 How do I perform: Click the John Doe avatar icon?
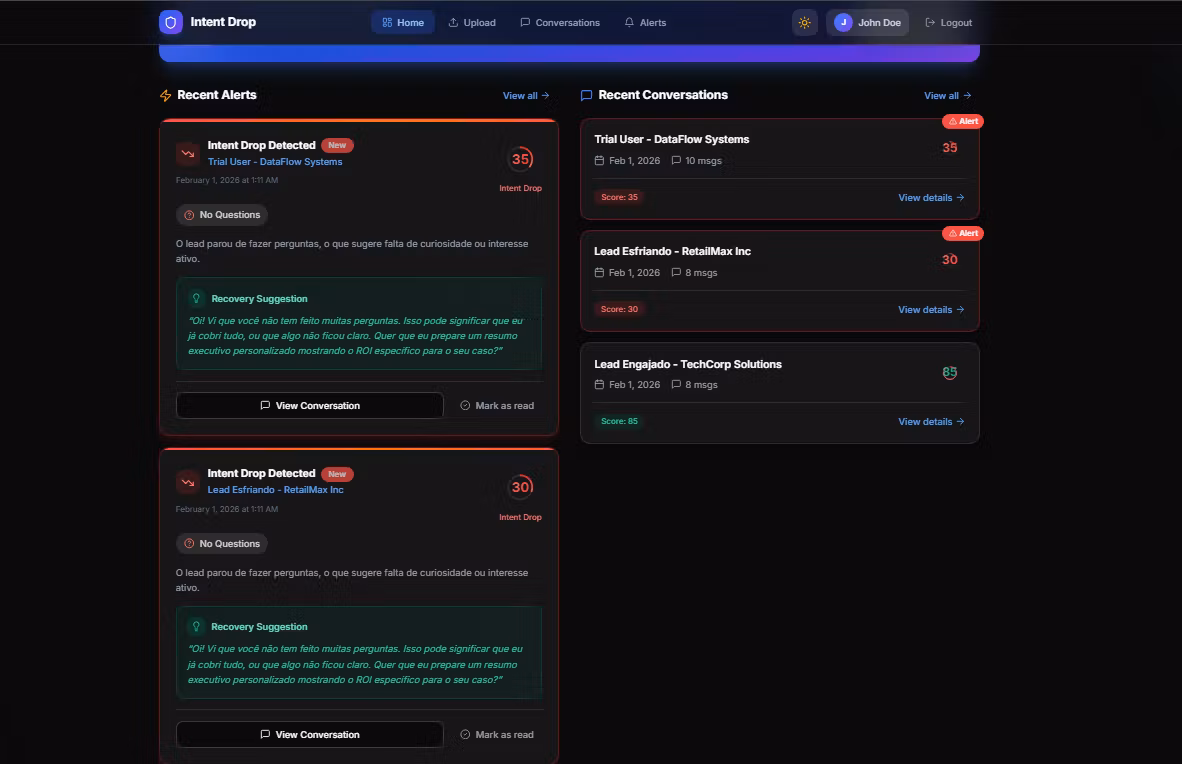pos(843,23)
